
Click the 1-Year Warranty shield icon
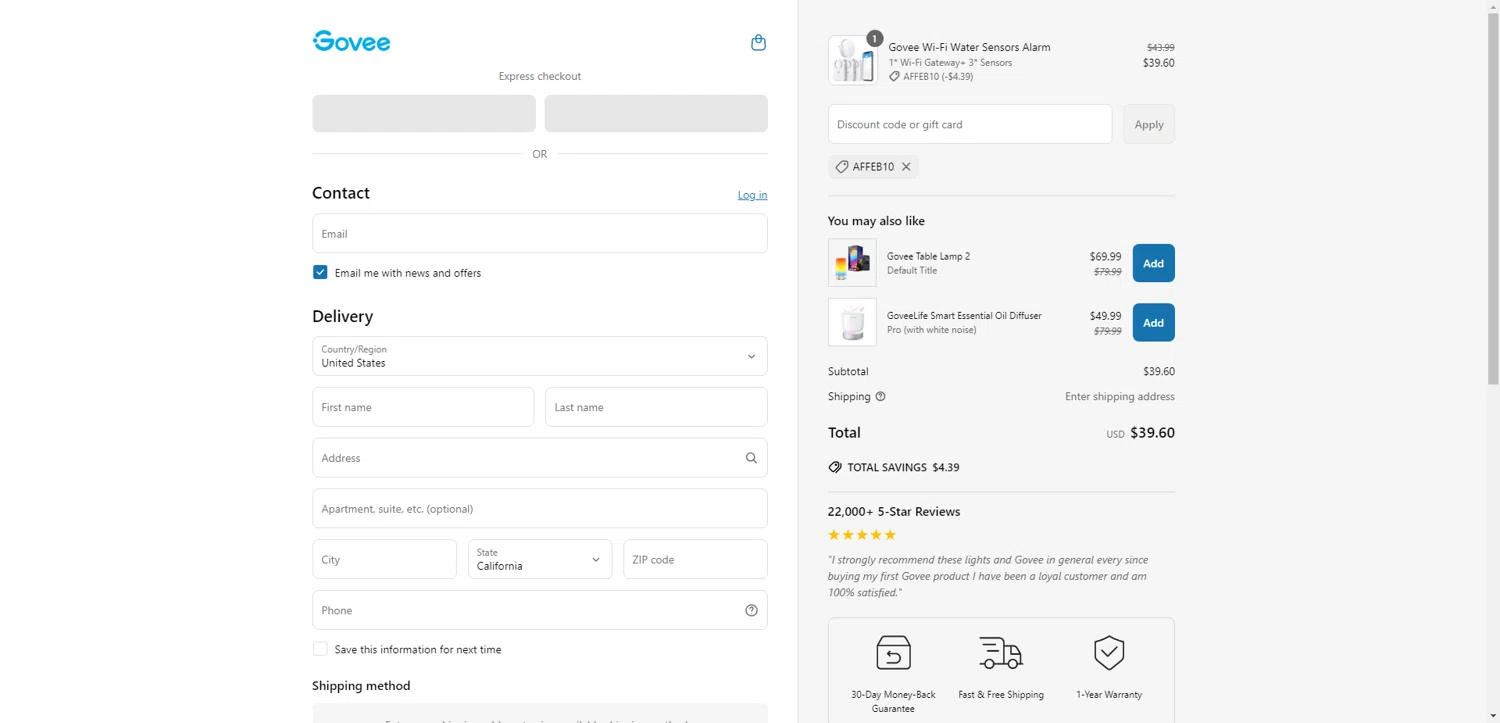pyautogui.click(x=1109, y=653)
